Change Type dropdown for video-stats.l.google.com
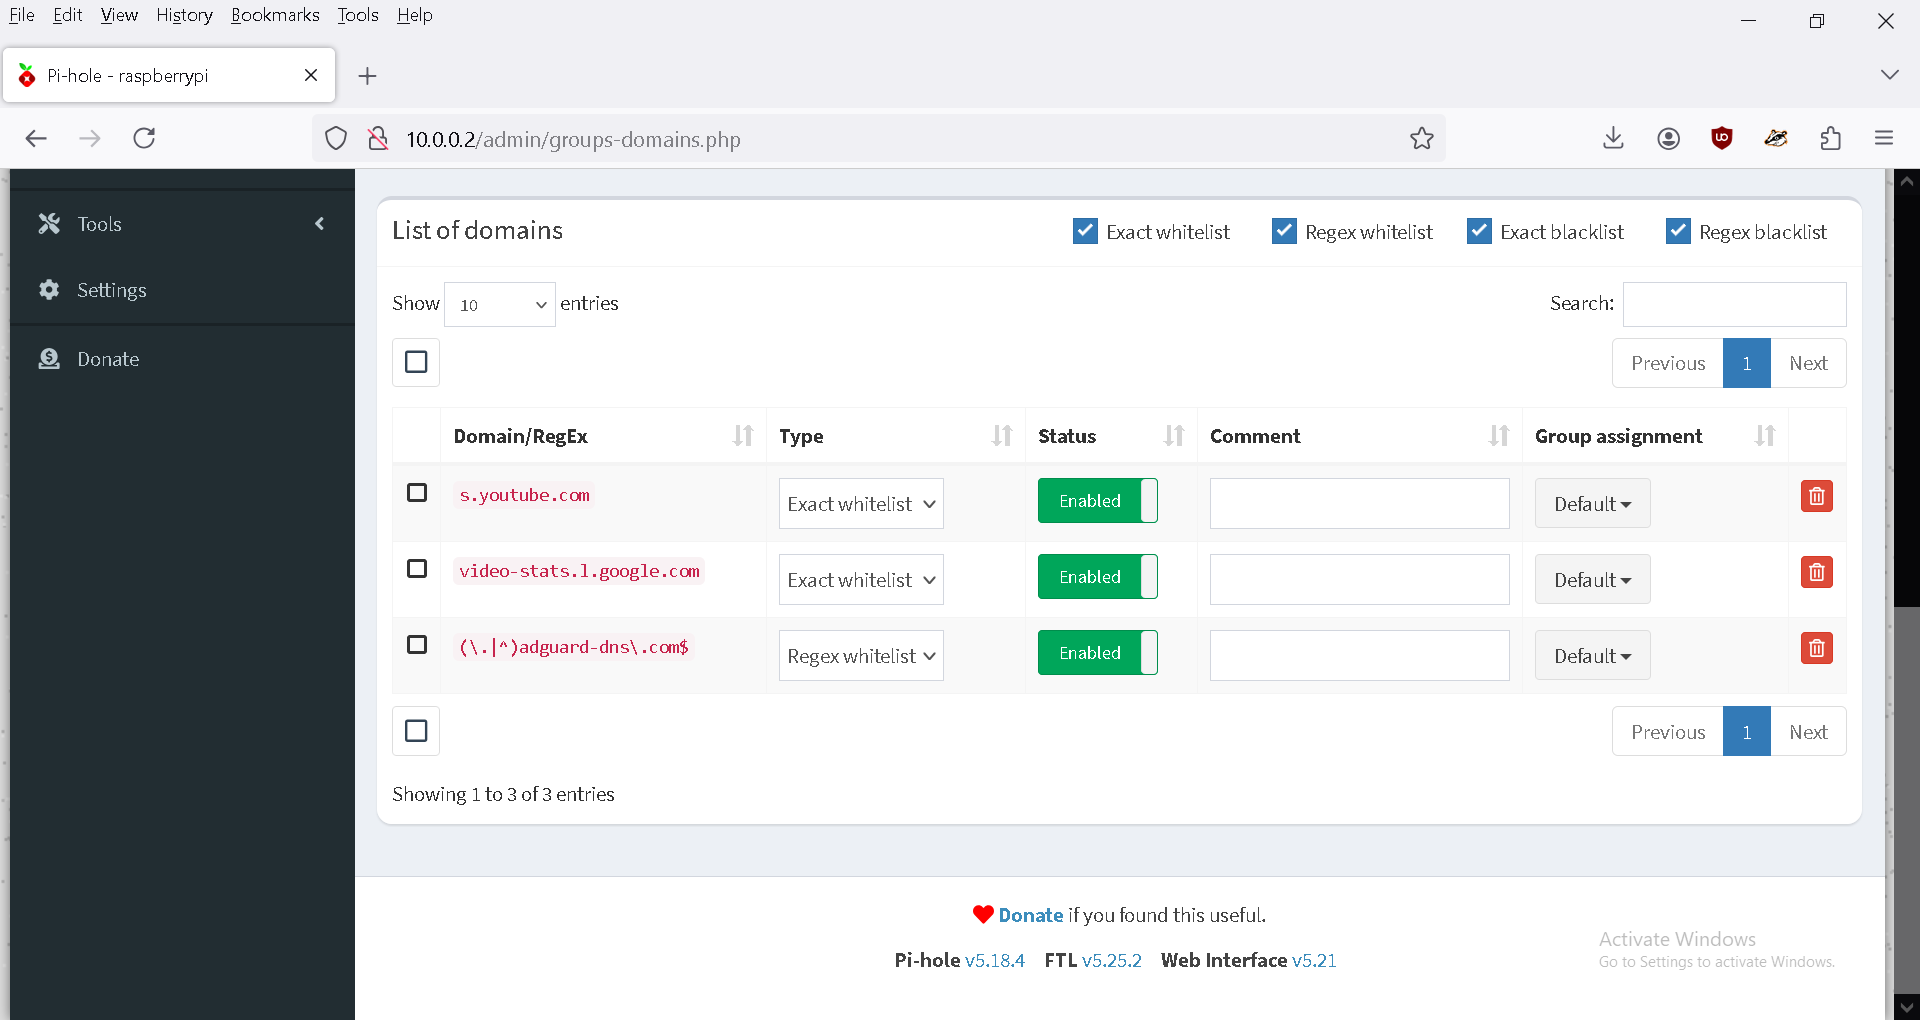The width and height of the screenshot is (1920, 1020). [x=861, y=579]
